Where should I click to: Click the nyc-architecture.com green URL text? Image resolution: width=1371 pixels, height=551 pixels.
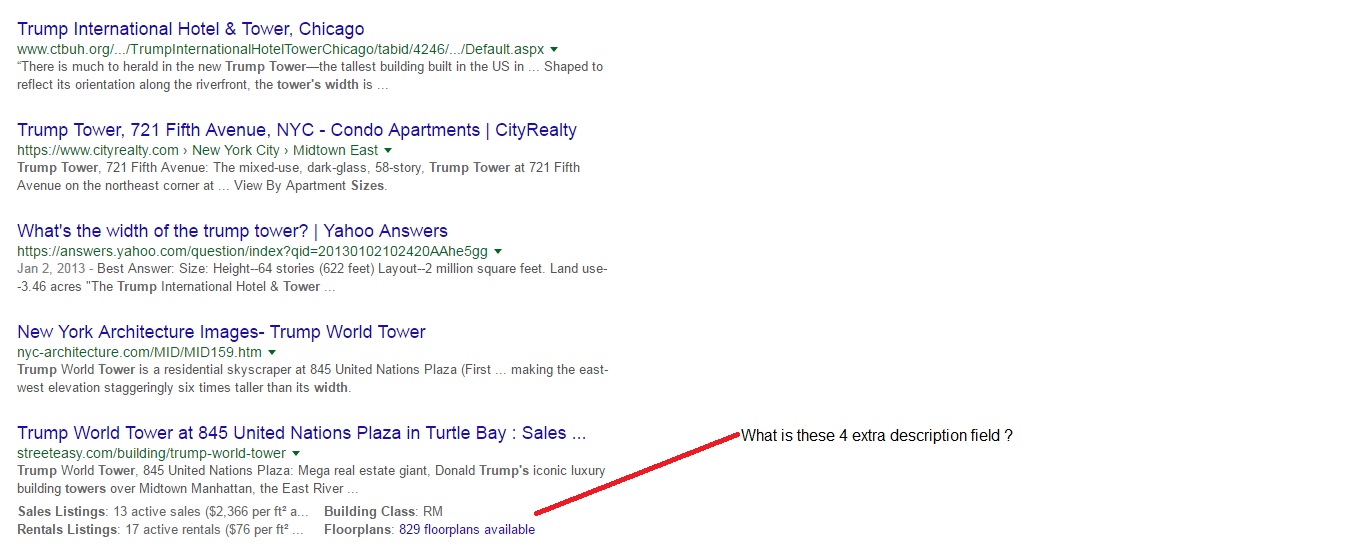(139, 352)
